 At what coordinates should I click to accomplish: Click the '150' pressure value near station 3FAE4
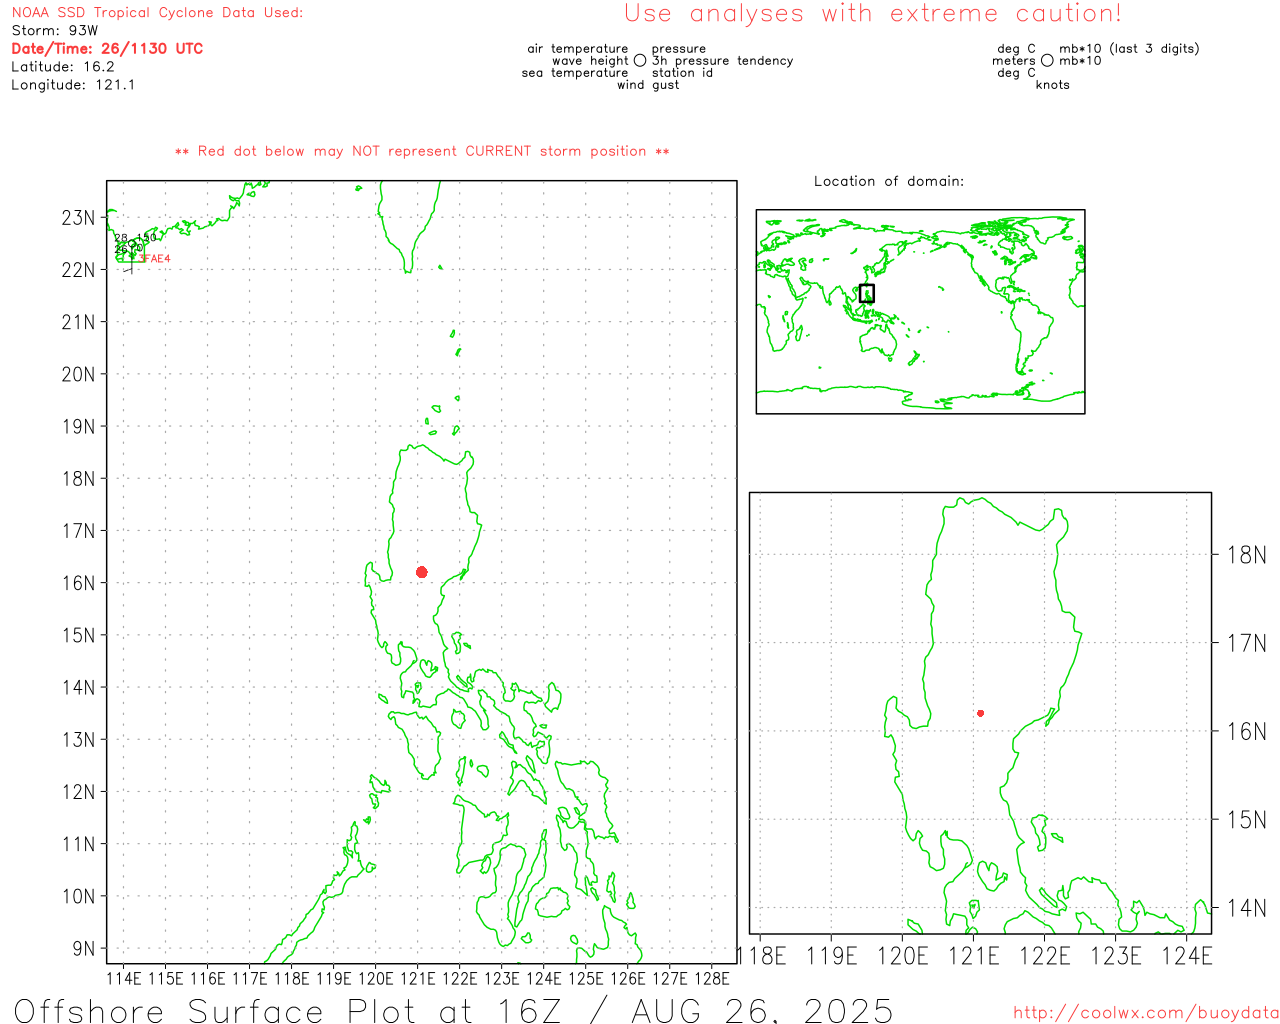tap(146, 237)
